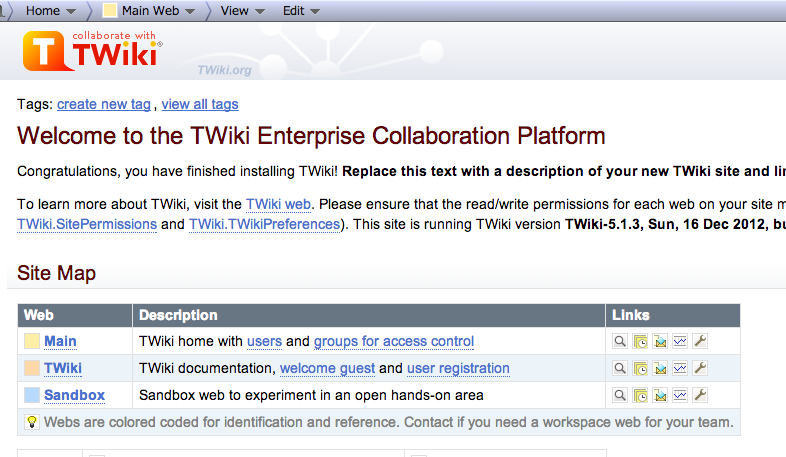Open 'groups for access control' link
Image resolution: width=786 pixels, height=457 pixels.
(394, 341)
